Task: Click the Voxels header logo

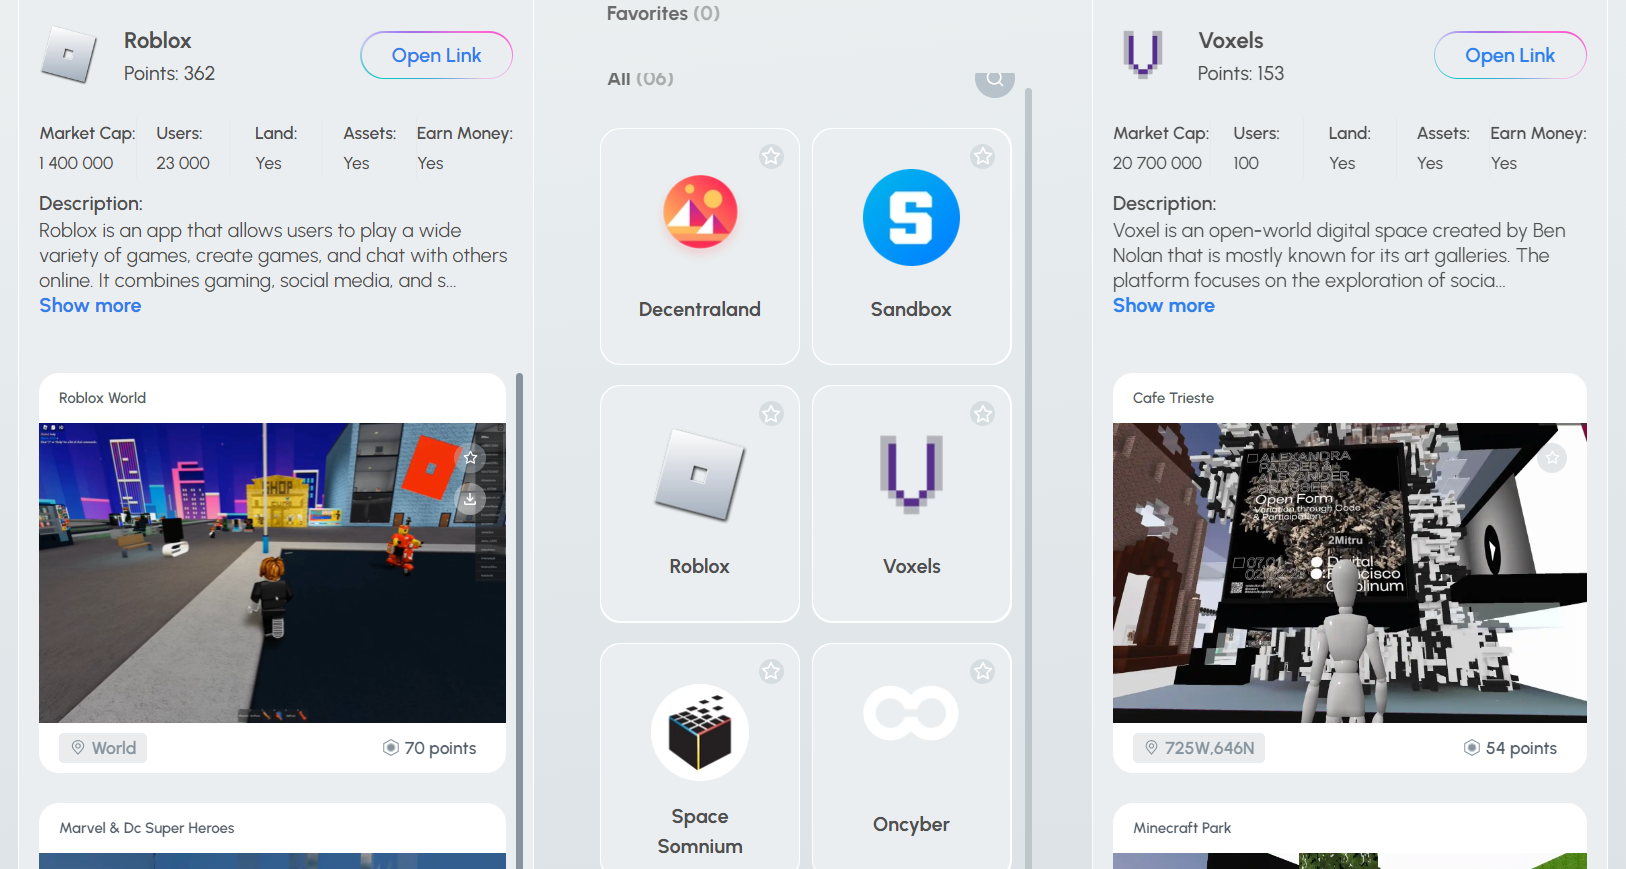Action: [x=1142, y=54]
